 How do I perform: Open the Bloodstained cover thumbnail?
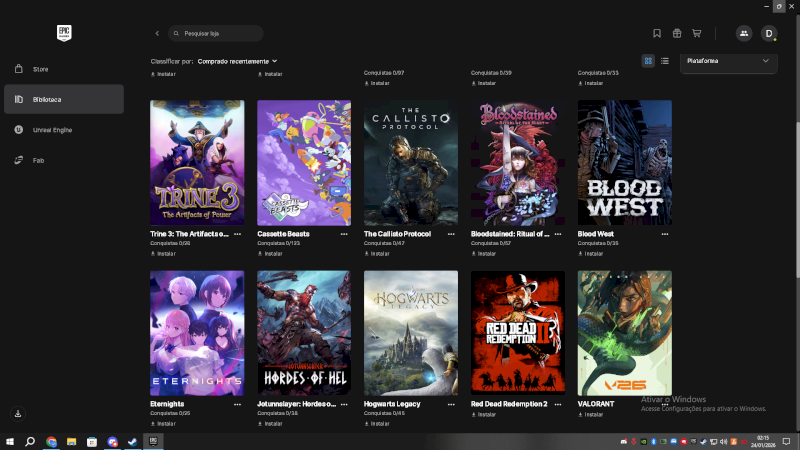518,163
